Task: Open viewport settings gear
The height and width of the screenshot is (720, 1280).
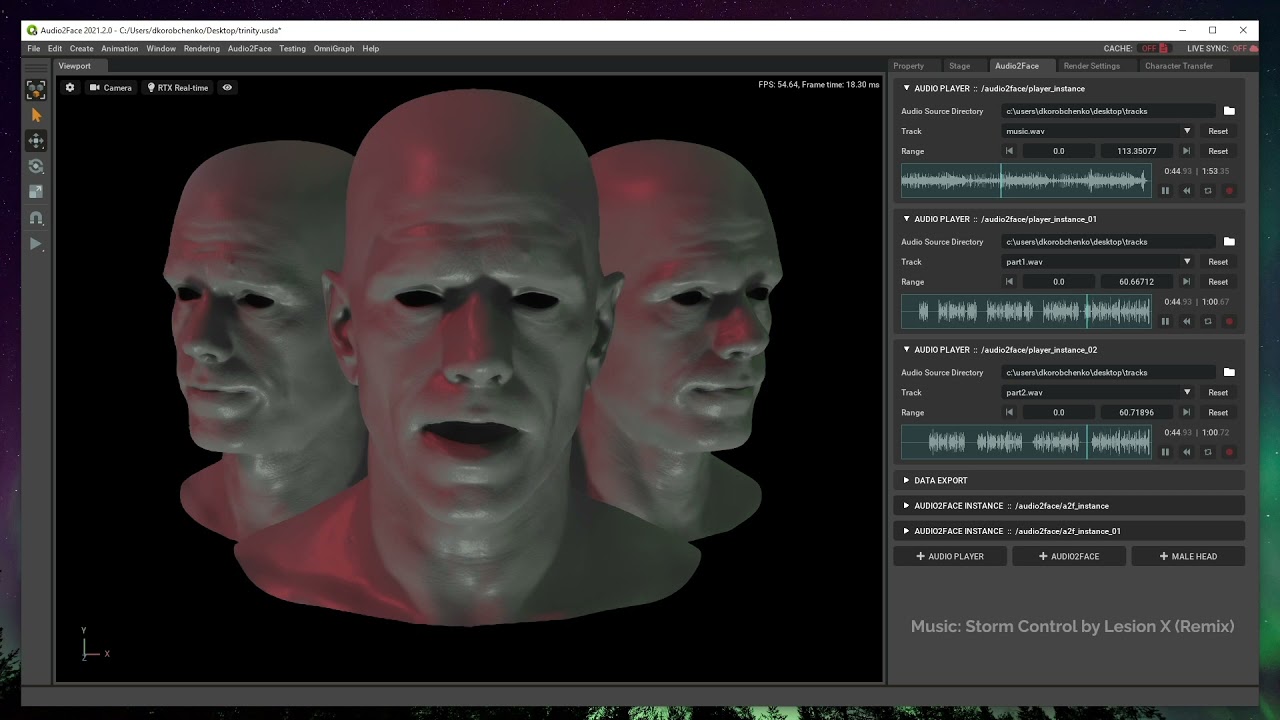Action: click(70, 88)
